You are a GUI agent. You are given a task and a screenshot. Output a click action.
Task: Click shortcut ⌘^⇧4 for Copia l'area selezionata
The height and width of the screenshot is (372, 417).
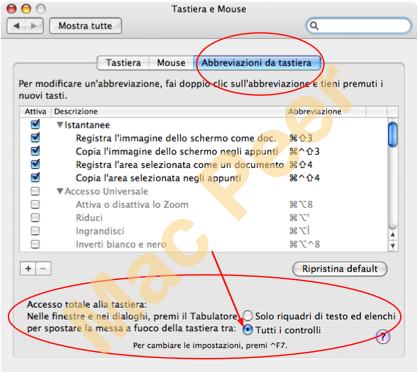(304, 178)
